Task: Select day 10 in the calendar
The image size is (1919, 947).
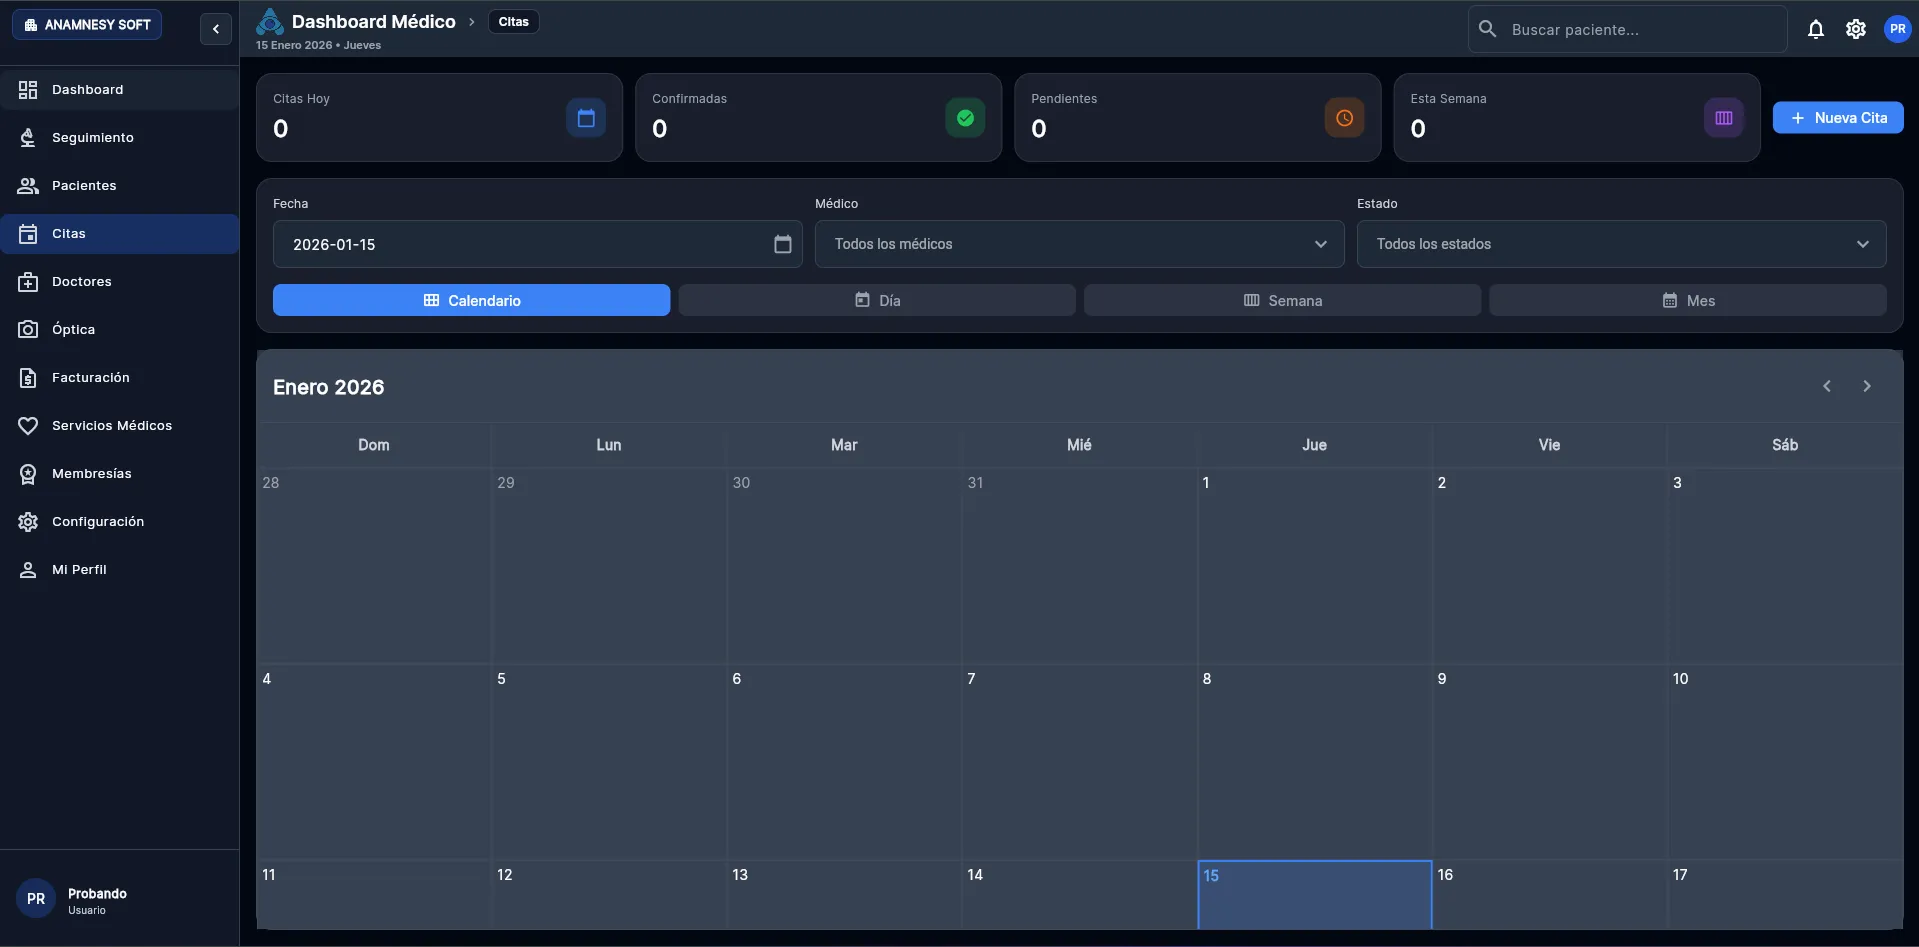Action: pyautogui.click(x=1785, y=761)
